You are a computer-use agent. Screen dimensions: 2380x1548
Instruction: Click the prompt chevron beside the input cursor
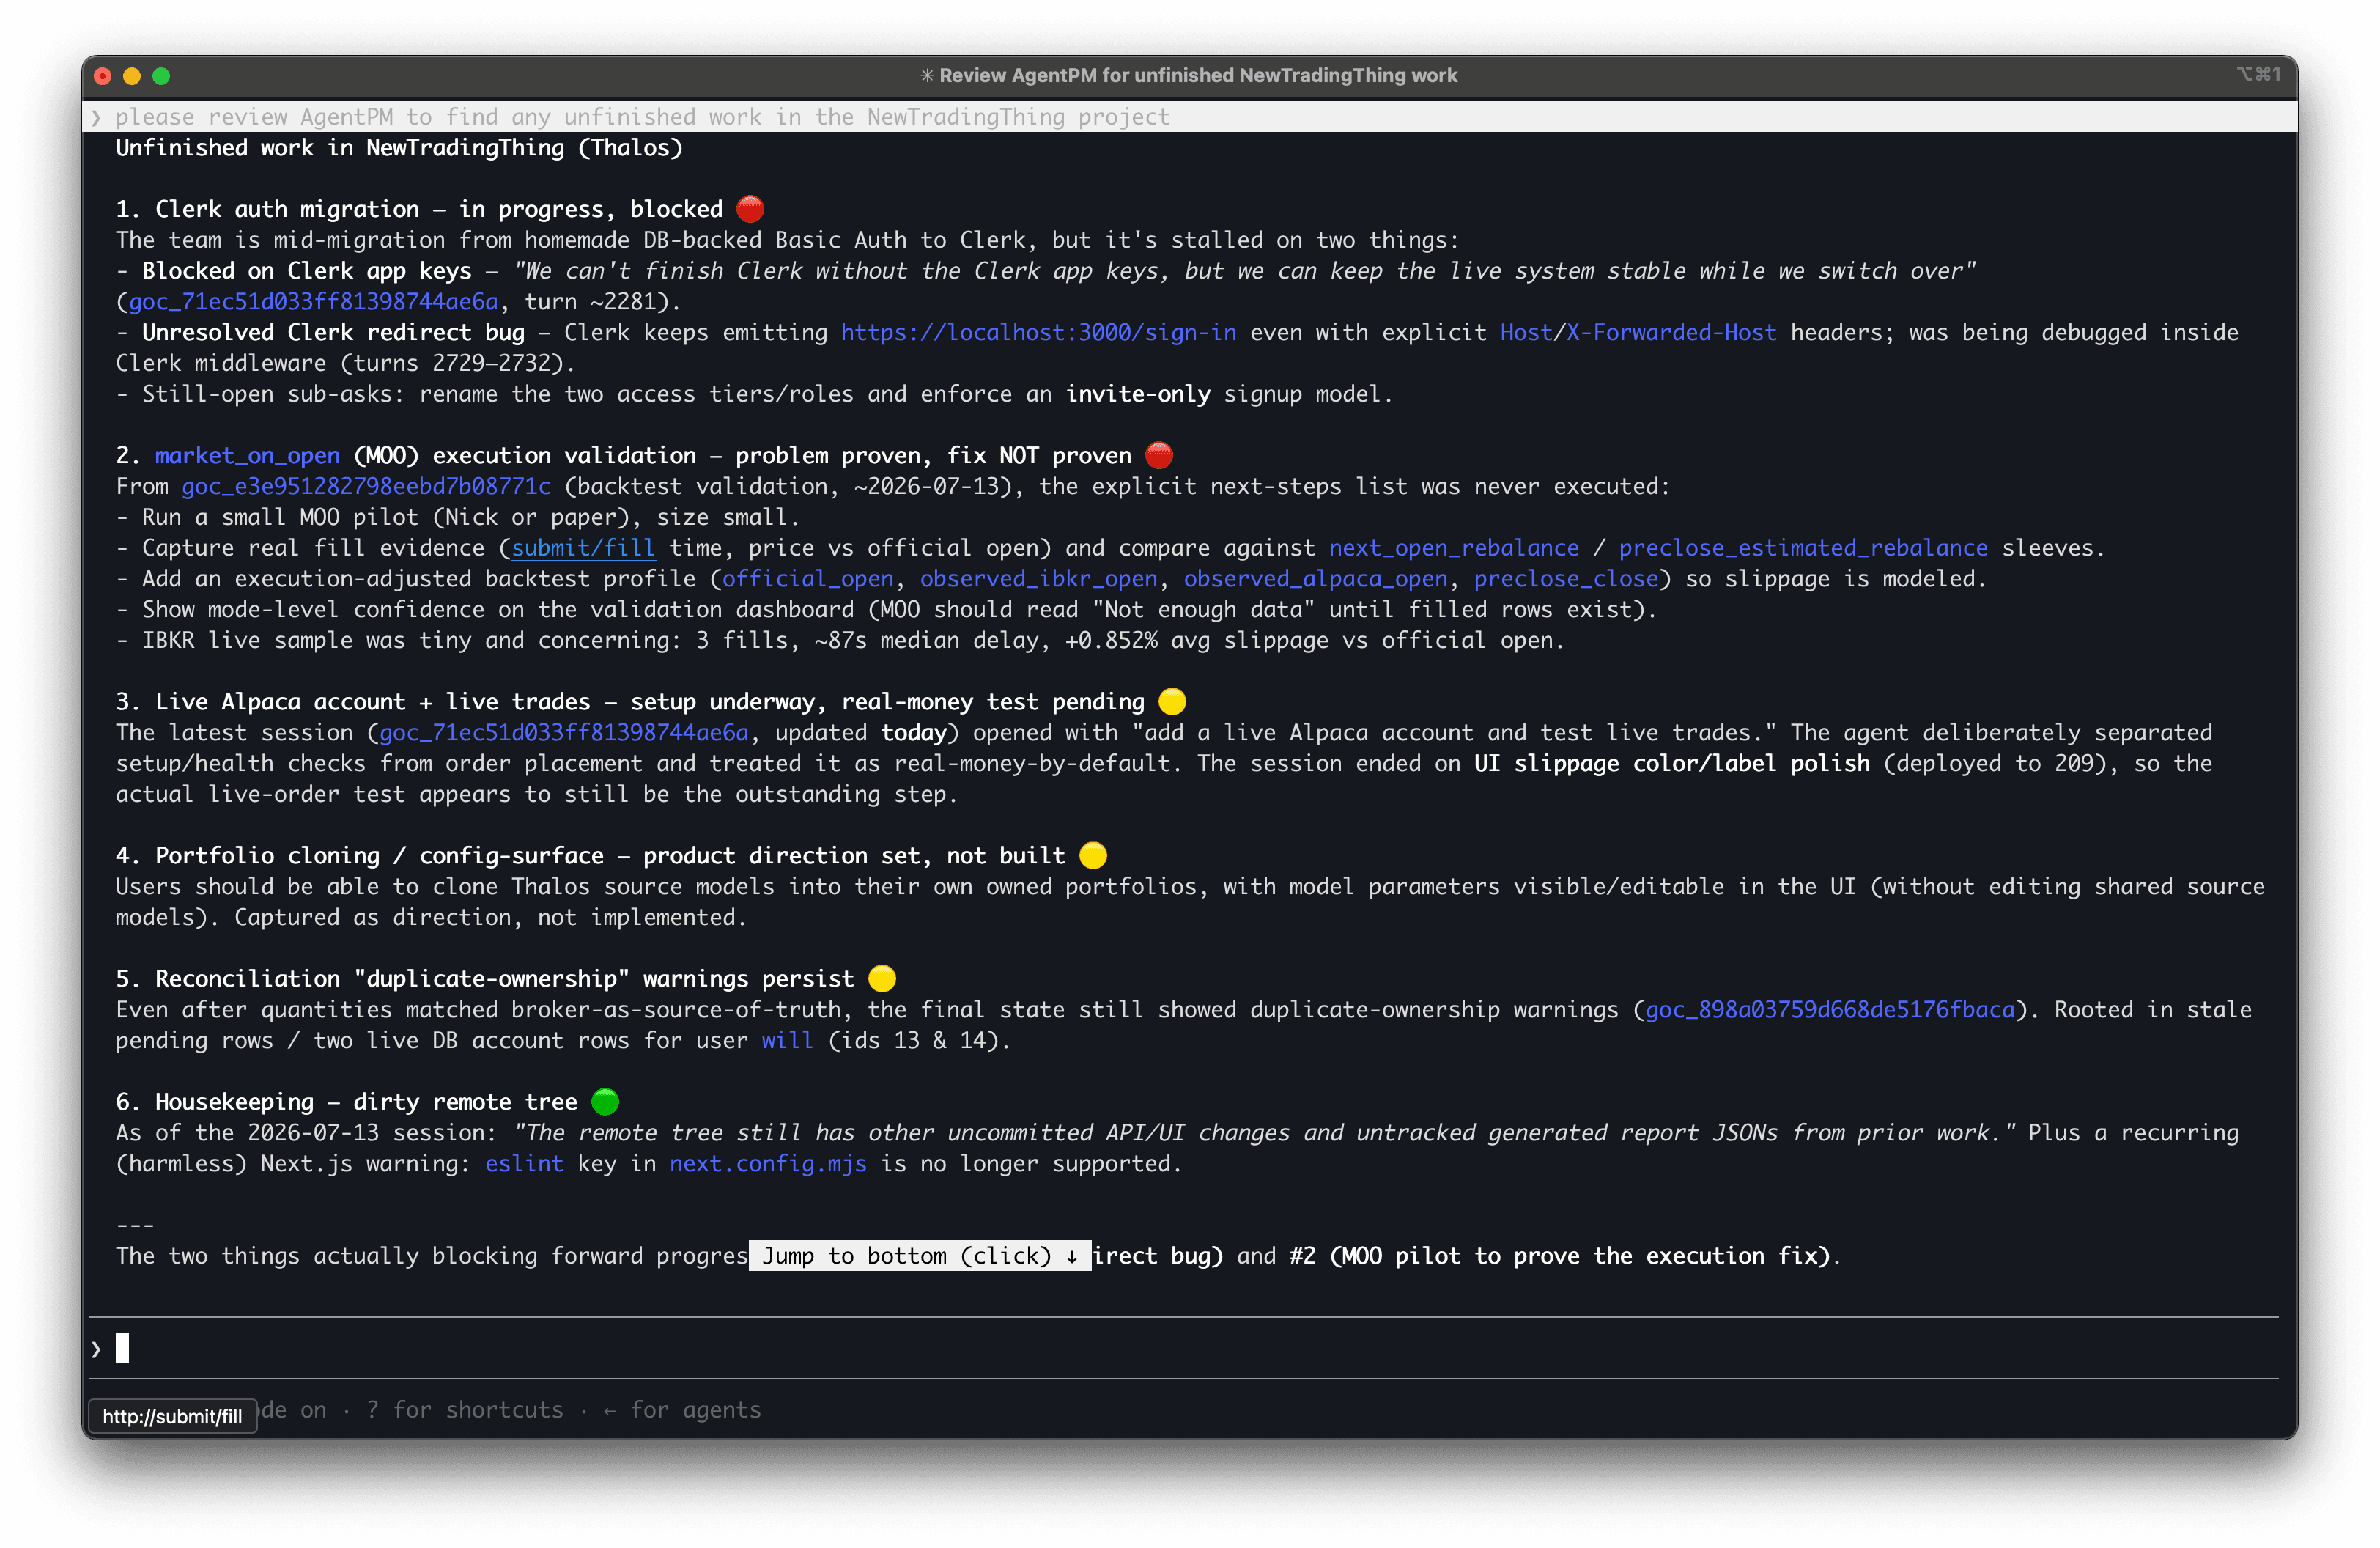[96, 1349]
